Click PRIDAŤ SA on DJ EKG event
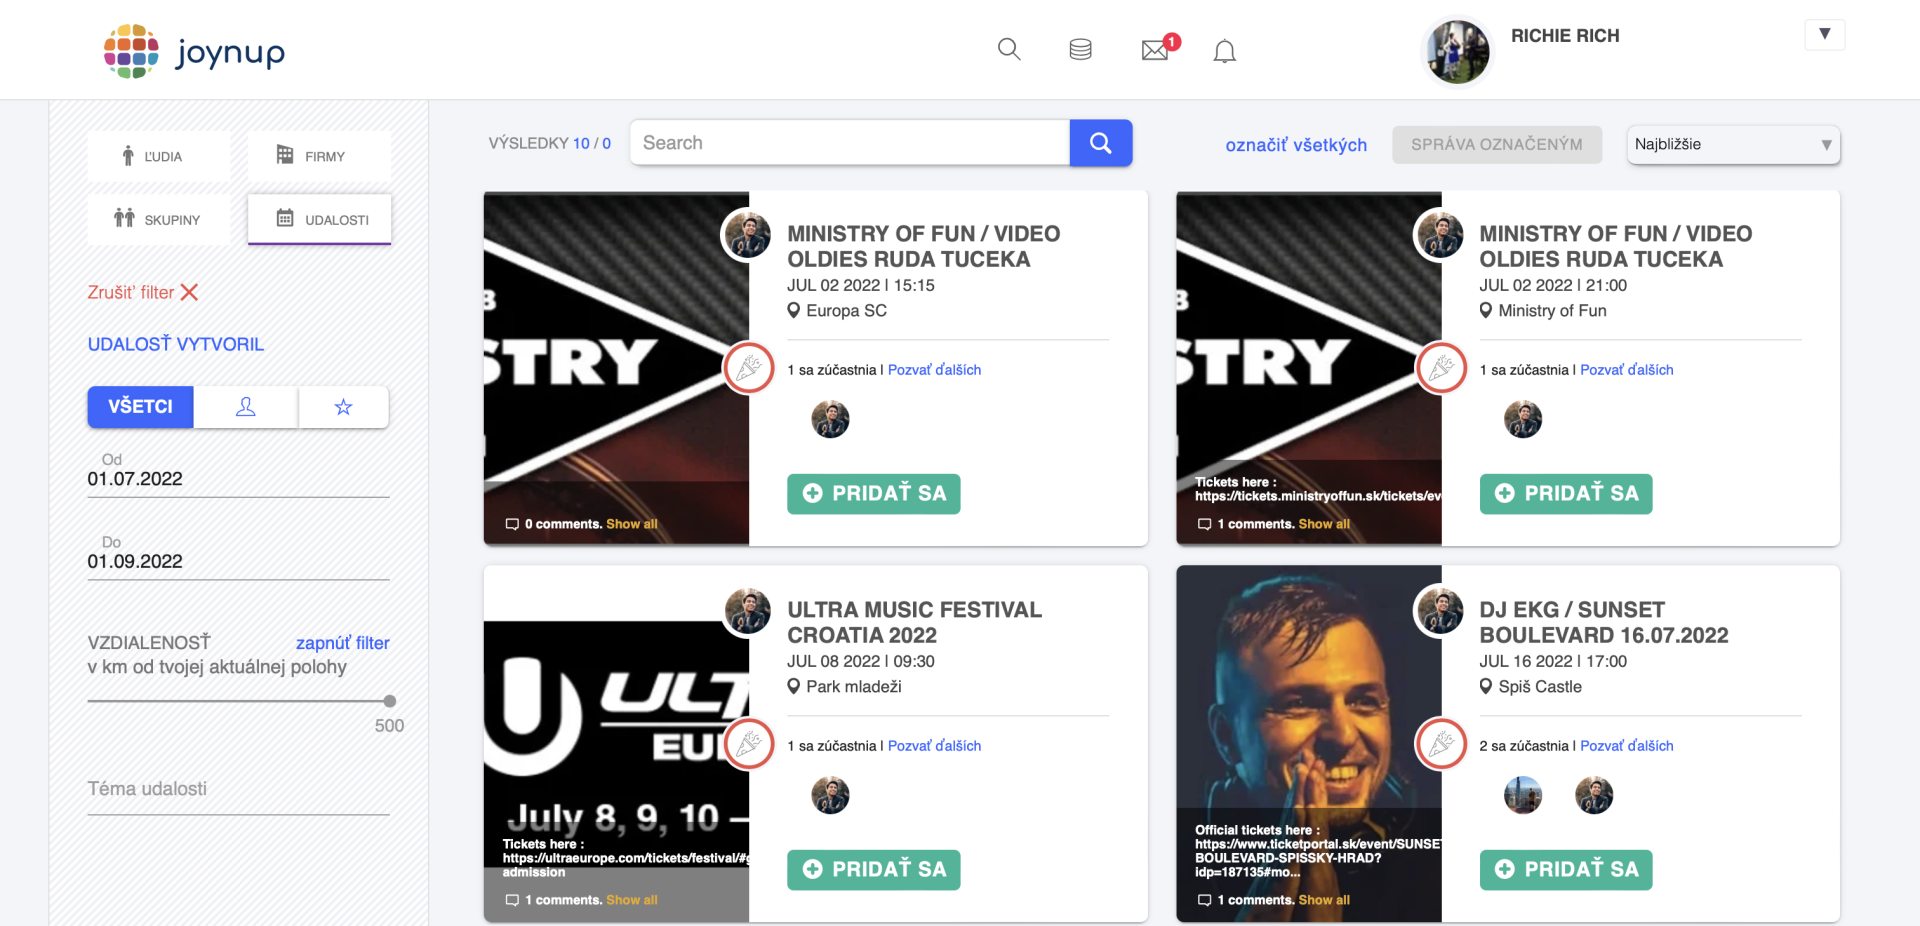This screenshot has width=1920, height=926. pos(1565,869)
